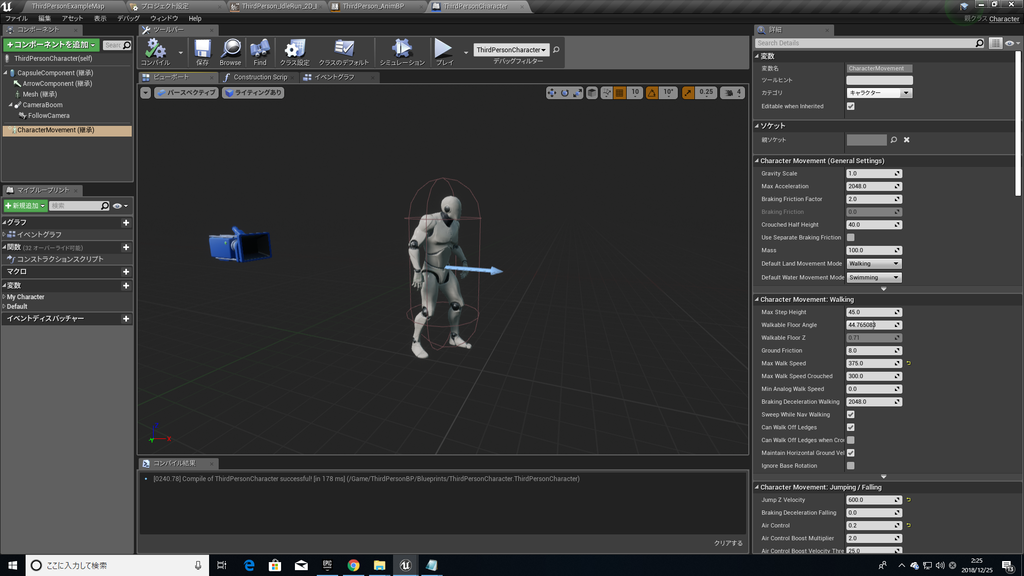Image resolution: width=1024 pixels, height=576 pixels.
Task: Open Browse in the toolbar
Action: coord(231,48)
